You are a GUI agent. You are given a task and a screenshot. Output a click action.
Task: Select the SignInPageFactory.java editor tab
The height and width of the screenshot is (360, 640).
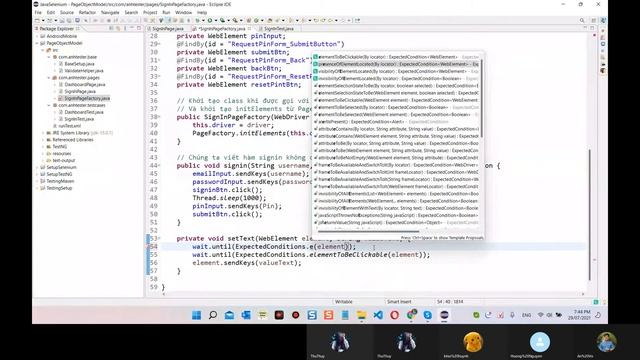coord(222,29)
